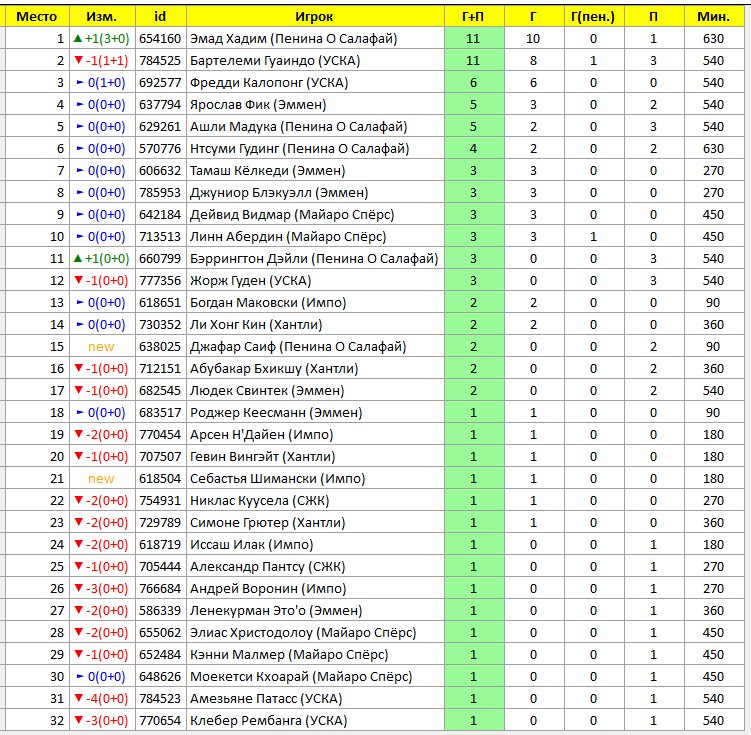
Task: Click player name Дейвид Видмар
Action: pos(240,215)
